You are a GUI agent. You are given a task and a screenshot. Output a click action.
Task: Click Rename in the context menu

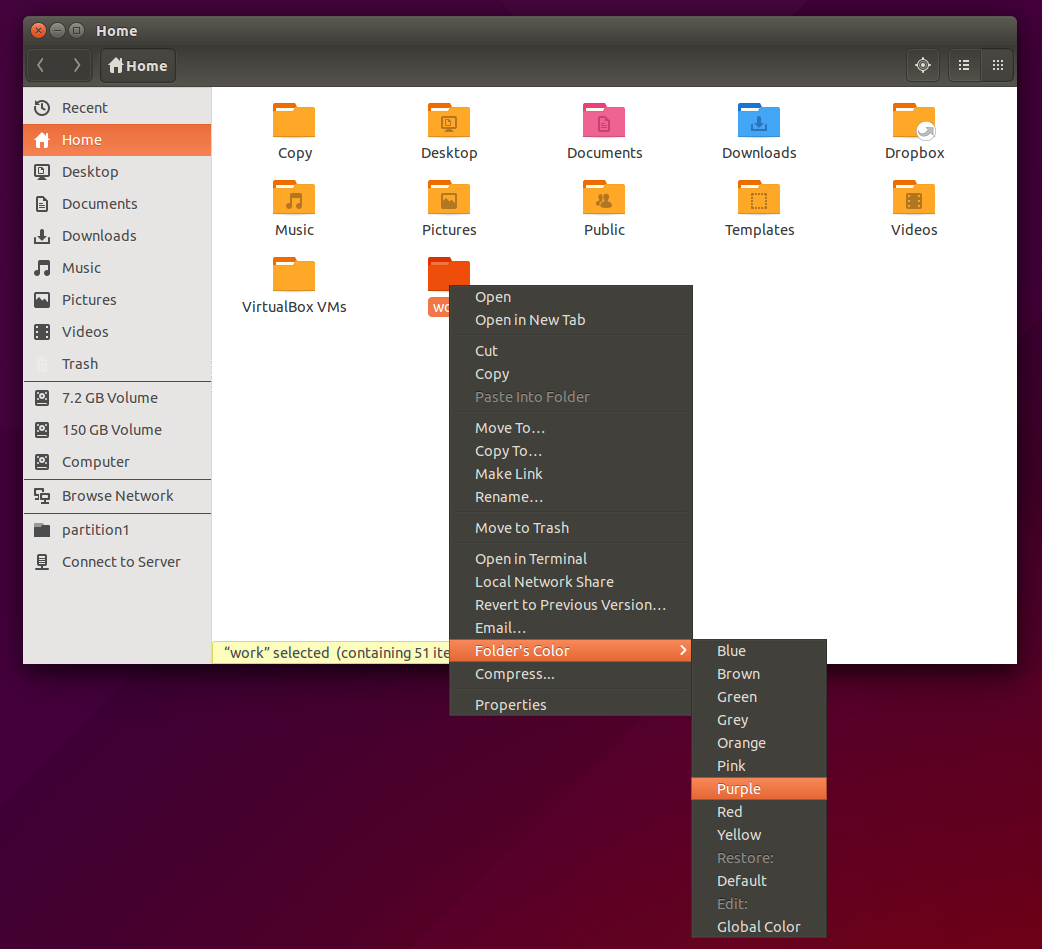click(512, 496)
